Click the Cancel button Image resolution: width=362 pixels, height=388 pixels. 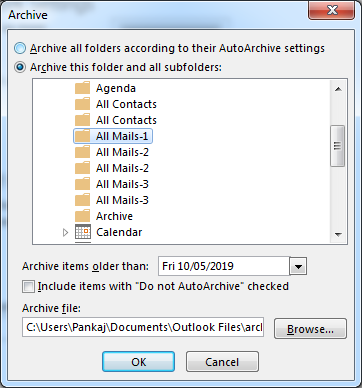point(222,362)
